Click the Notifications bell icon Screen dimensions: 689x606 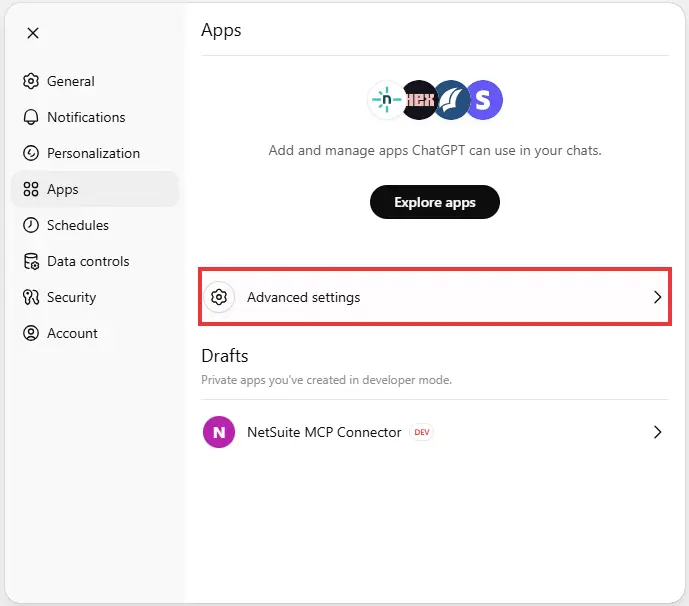31,117
